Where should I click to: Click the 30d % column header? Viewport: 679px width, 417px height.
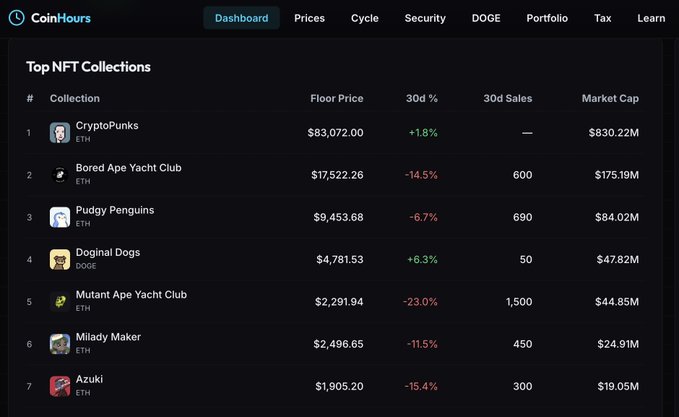click(x=422, y=98)
